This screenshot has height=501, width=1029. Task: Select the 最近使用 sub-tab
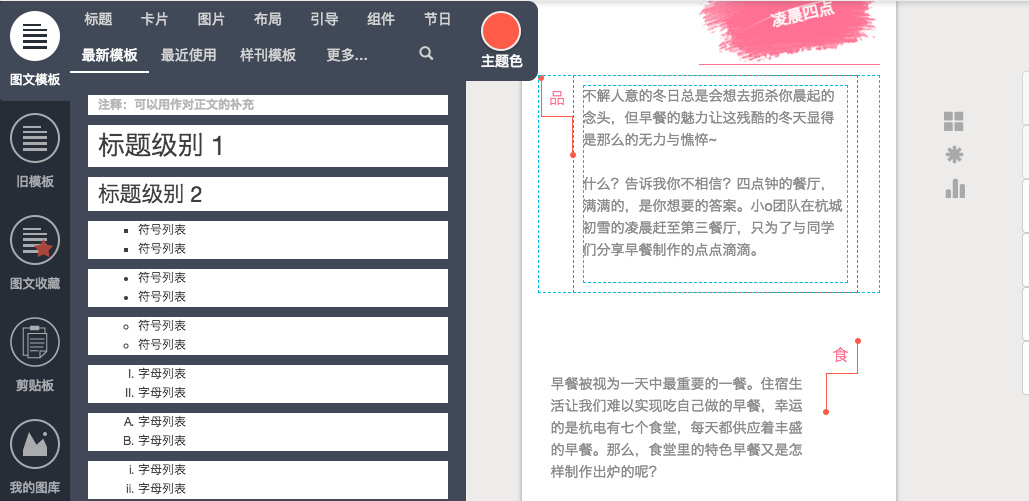[188, 55]
